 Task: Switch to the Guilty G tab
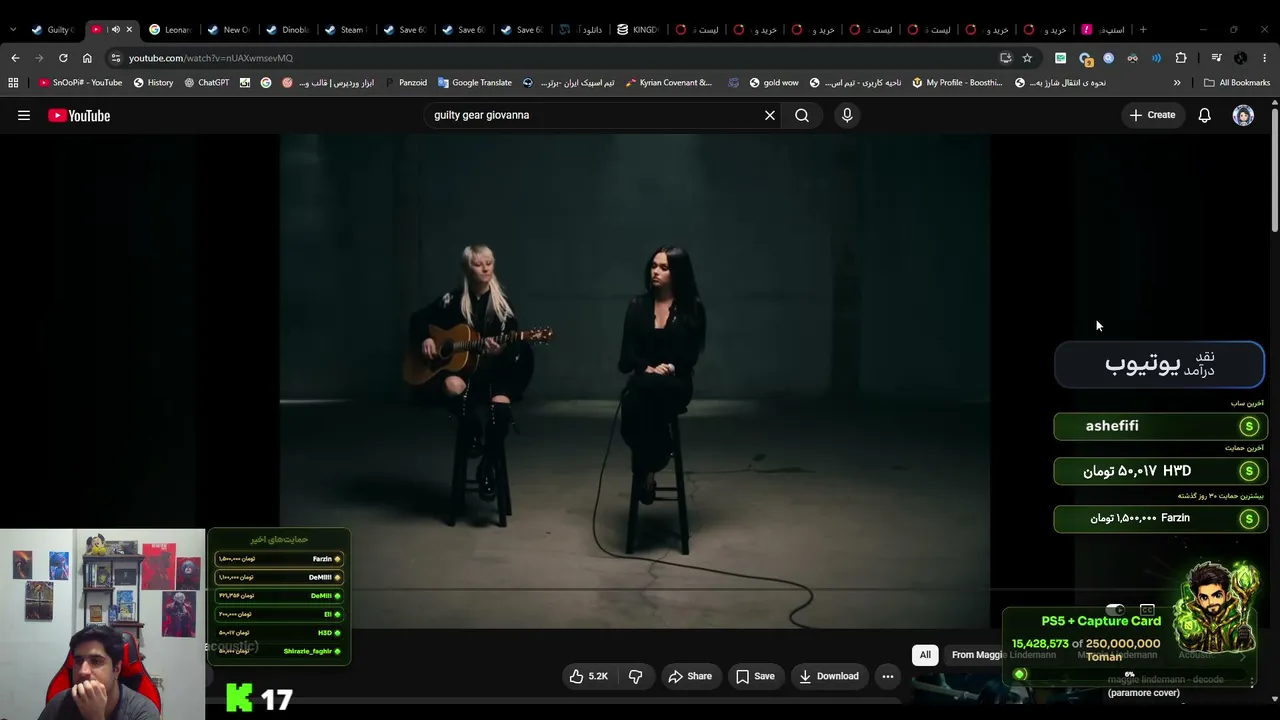(x=52, y=30)
